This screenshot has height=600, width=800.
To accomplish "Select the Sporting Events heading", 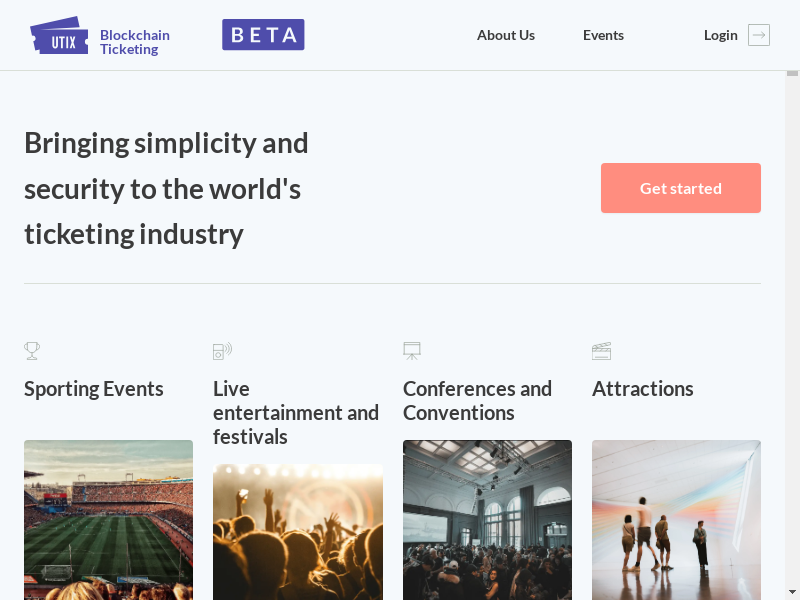I will tap(94, 389).
